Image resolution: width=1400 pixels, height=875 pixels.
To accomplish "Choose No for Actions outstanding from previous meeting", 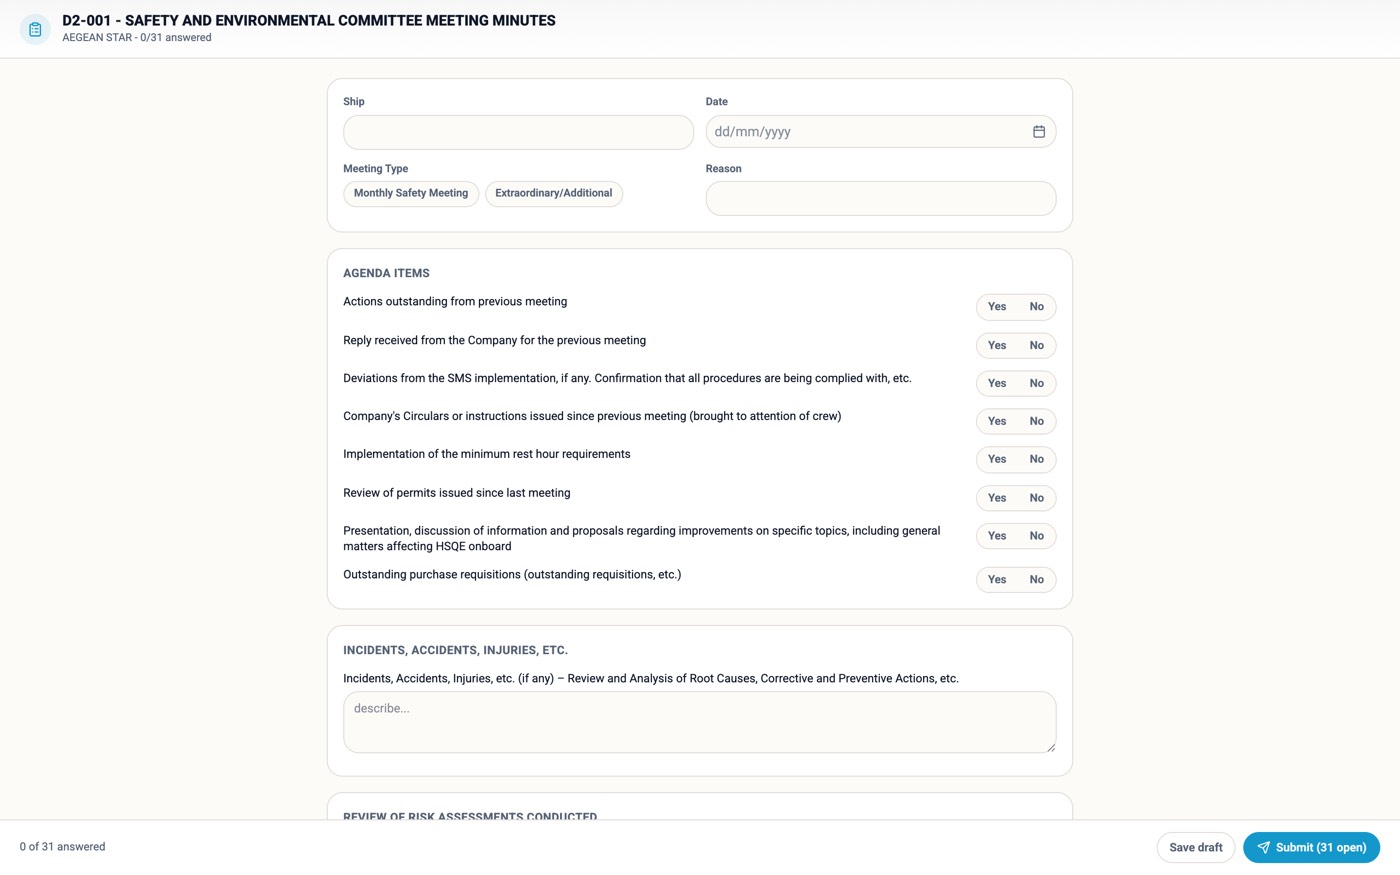I will [x=1036, y=307].
